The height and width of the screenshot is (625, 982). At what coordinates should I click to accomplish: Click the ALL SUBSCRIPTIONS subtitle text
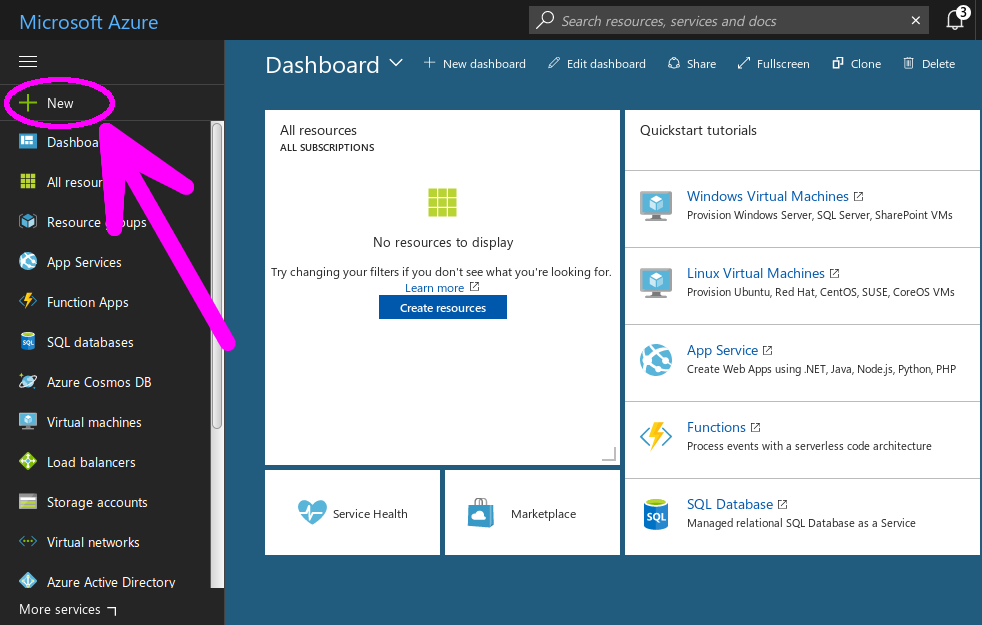[327, 148]
